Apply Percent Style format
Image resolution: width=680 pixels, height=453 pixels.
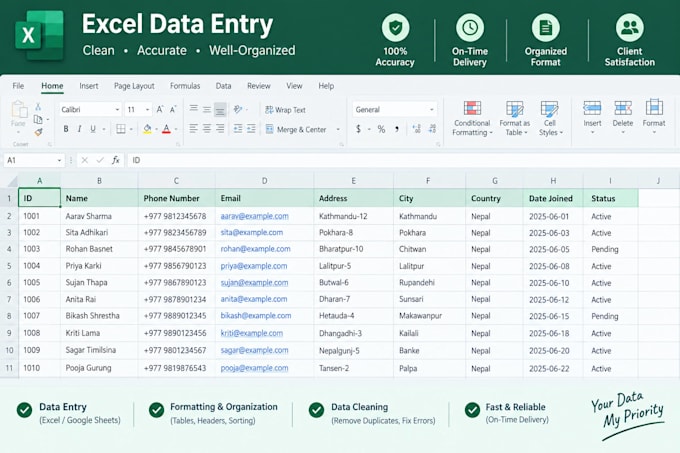tap(381, 129)
